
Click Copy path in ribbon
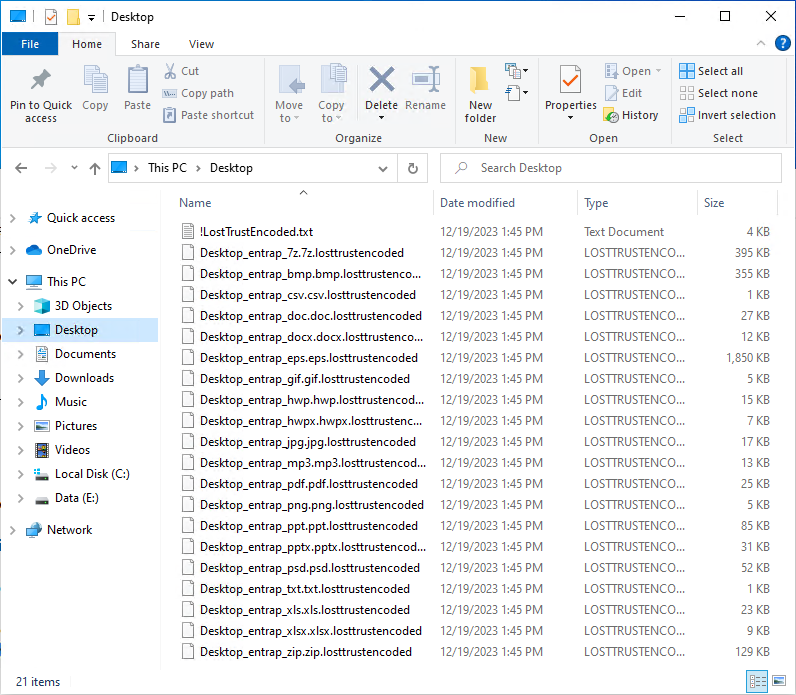[198, 93]
